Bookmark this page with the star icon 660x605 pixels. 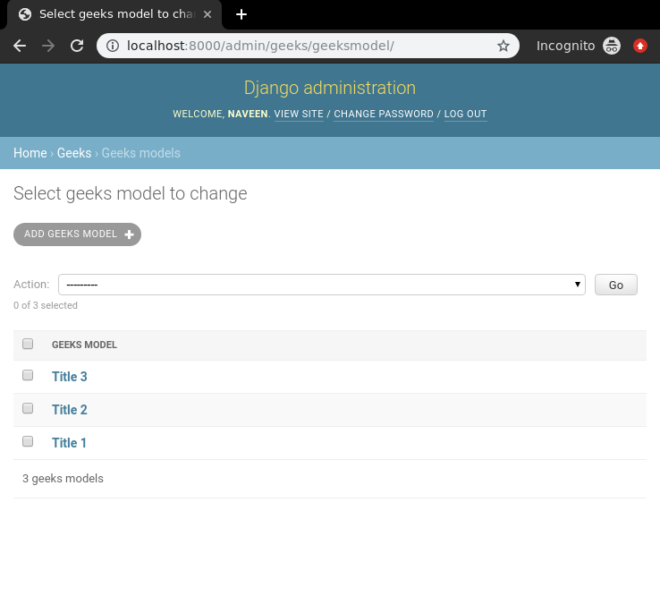coord(503,45)
